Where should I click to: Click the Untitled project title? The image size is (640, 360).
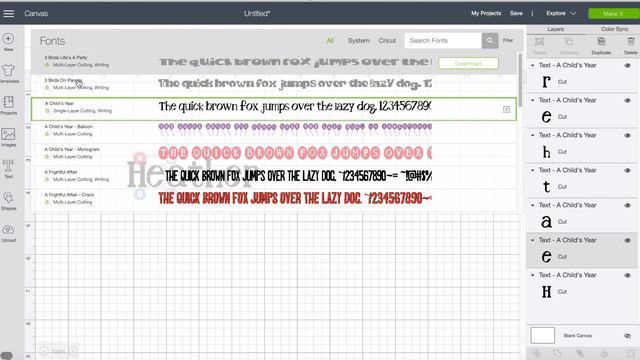pyautogui.click(x=257, y=13)
